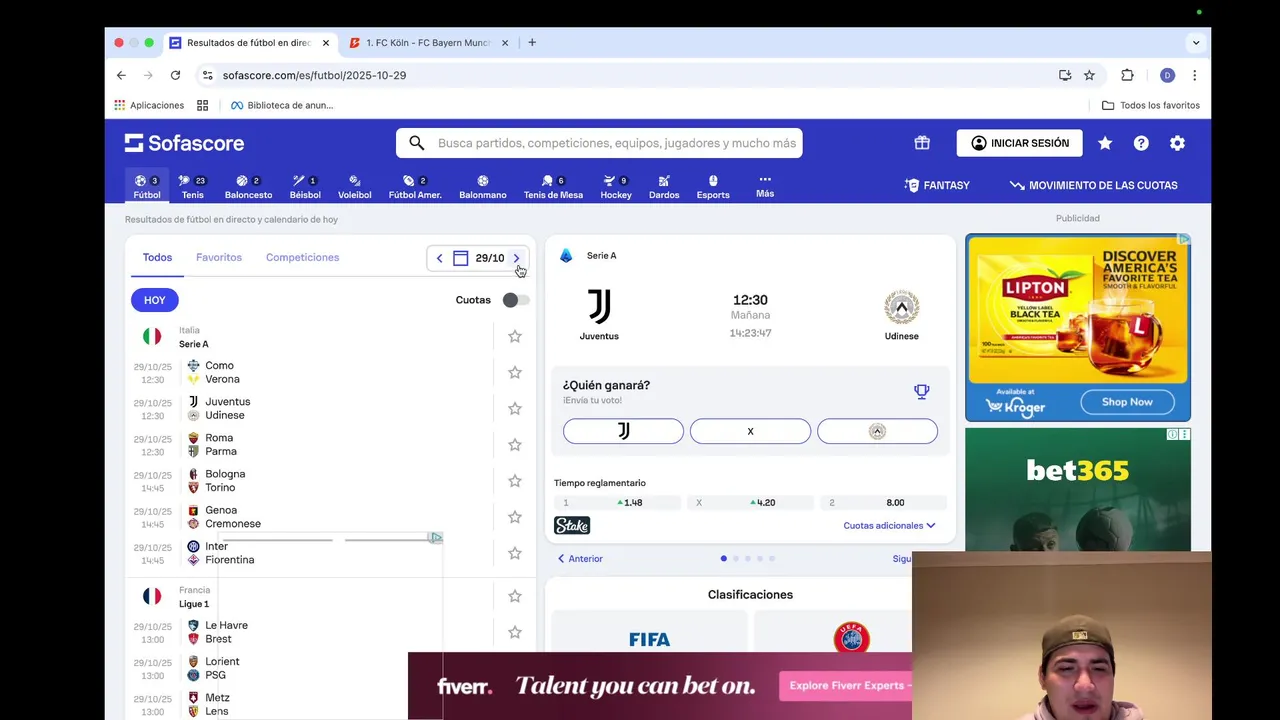Open Chrome extensions puzzle icon
Viewport: 1280px width, 720px height.
tap(1127, 75)
